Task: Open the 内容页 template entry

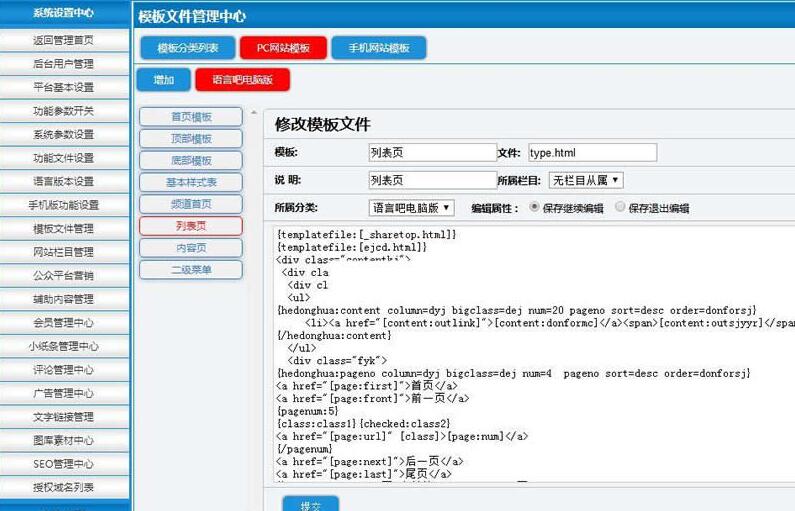Action: (190, 248)
